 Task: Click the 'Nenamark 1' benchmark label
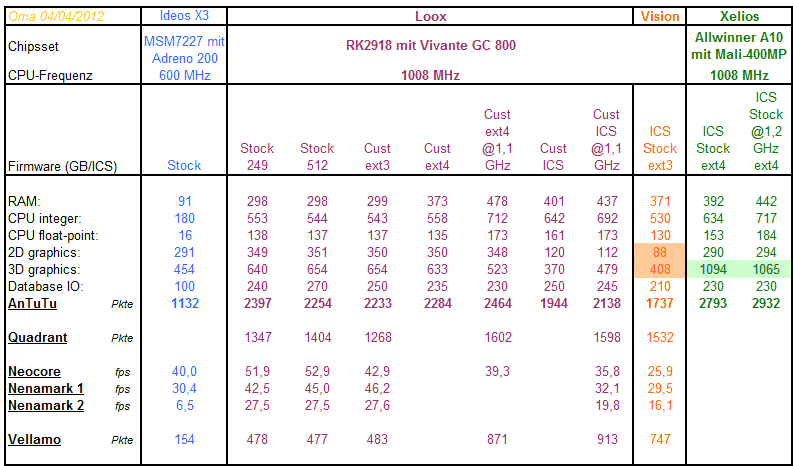tap(46, 389)
